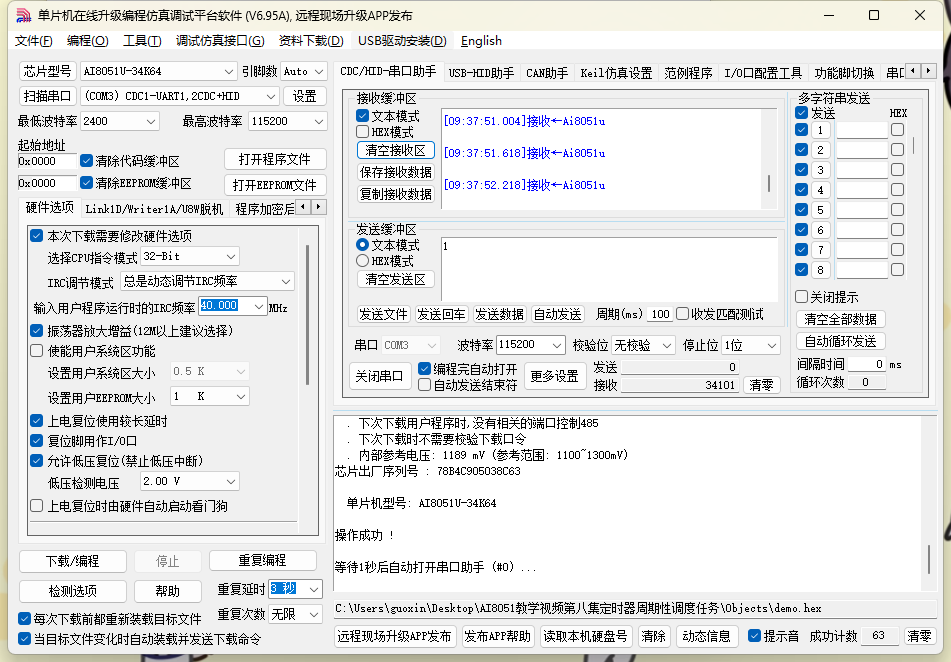Switch to the CAN助手 tab
The image size is (951, 662).
pyautogui.click(x=546, y=73)
